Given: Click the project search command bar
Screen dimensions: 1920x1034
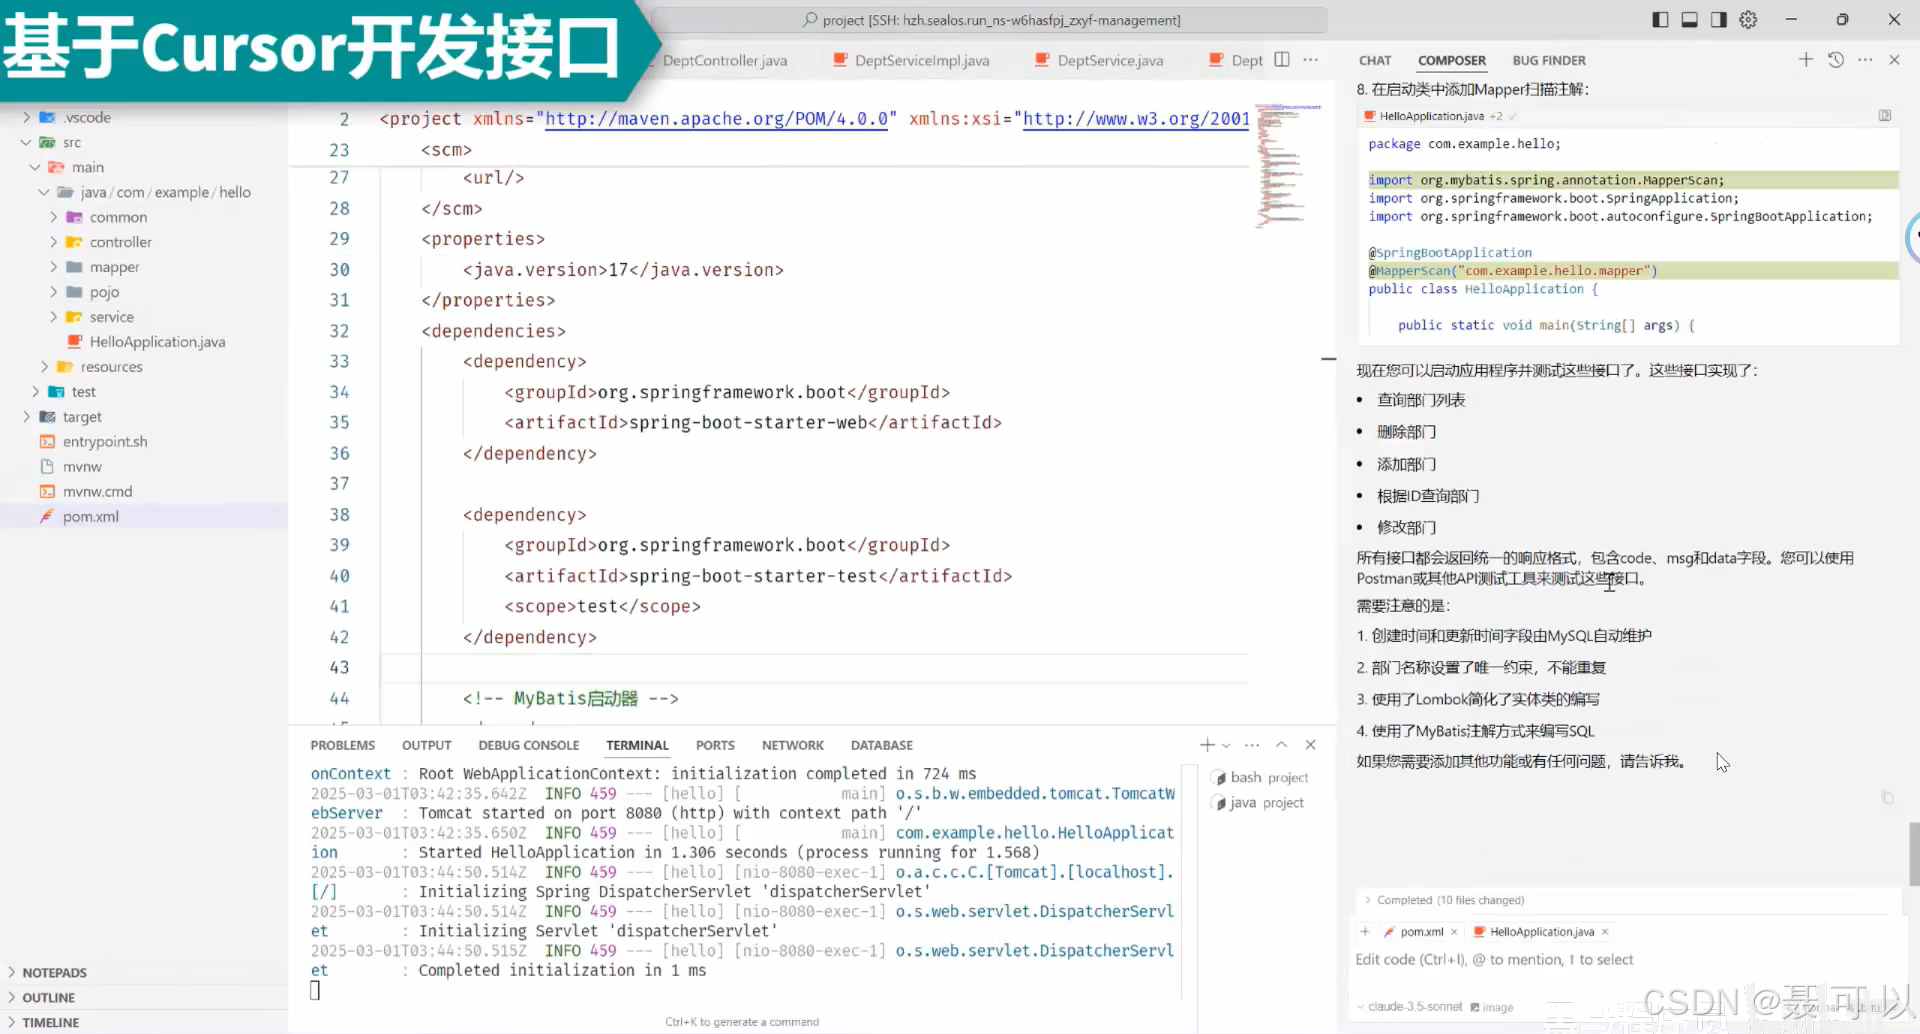Looking at the screenshot, I should tap(990, 20).
